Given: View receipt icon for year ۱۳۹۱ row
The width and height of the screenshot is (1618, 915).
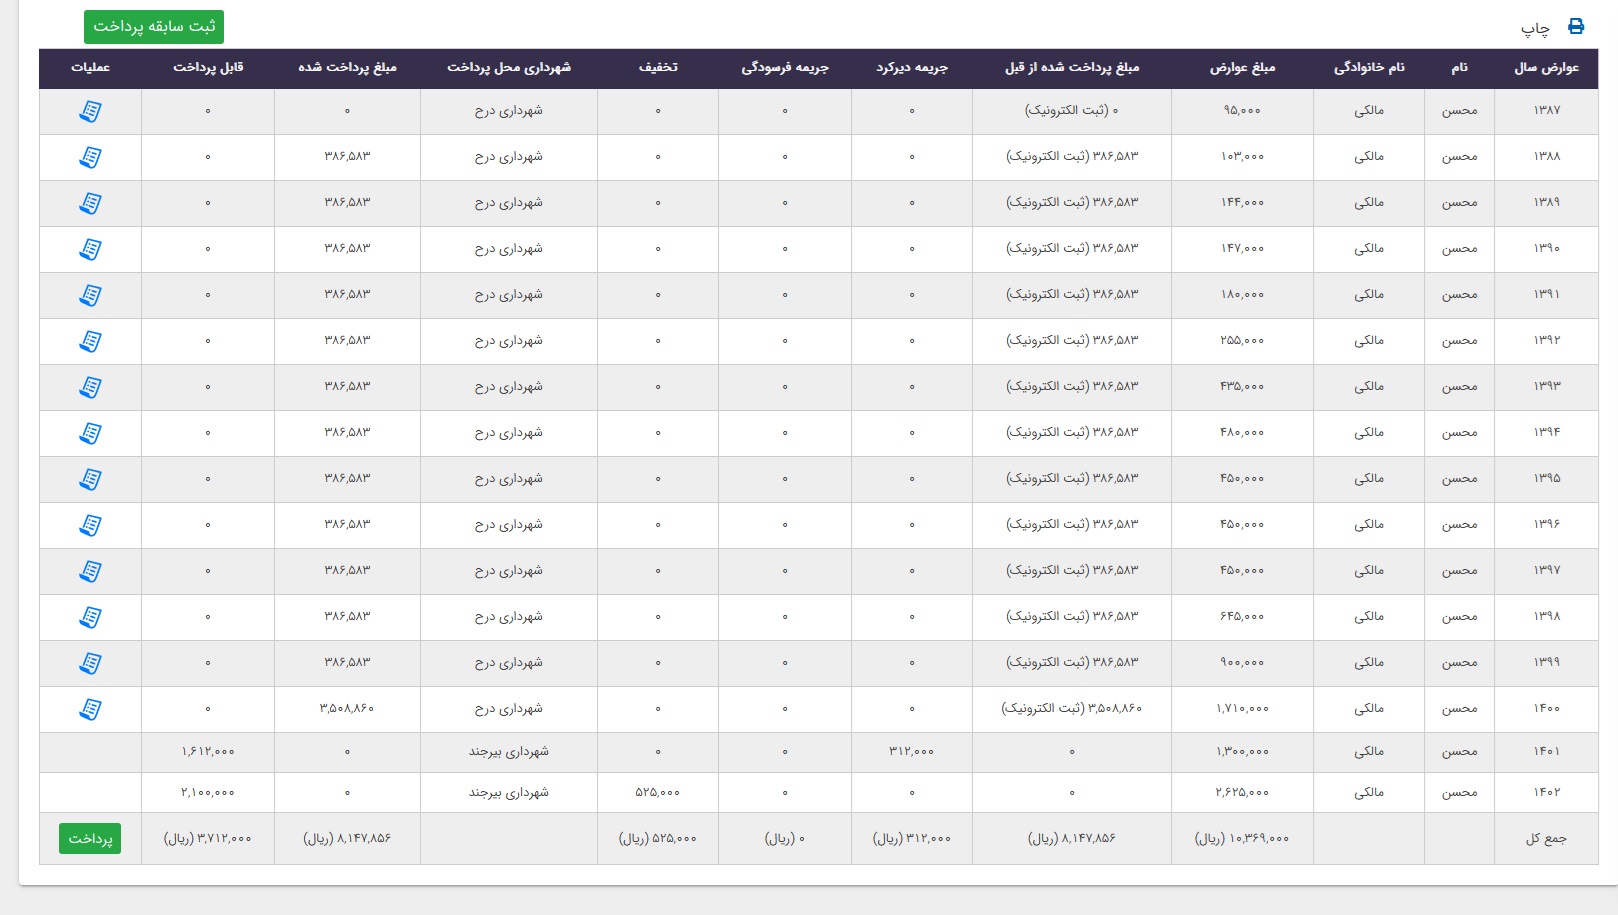Looking at the screenshot, I should (90, 295).
